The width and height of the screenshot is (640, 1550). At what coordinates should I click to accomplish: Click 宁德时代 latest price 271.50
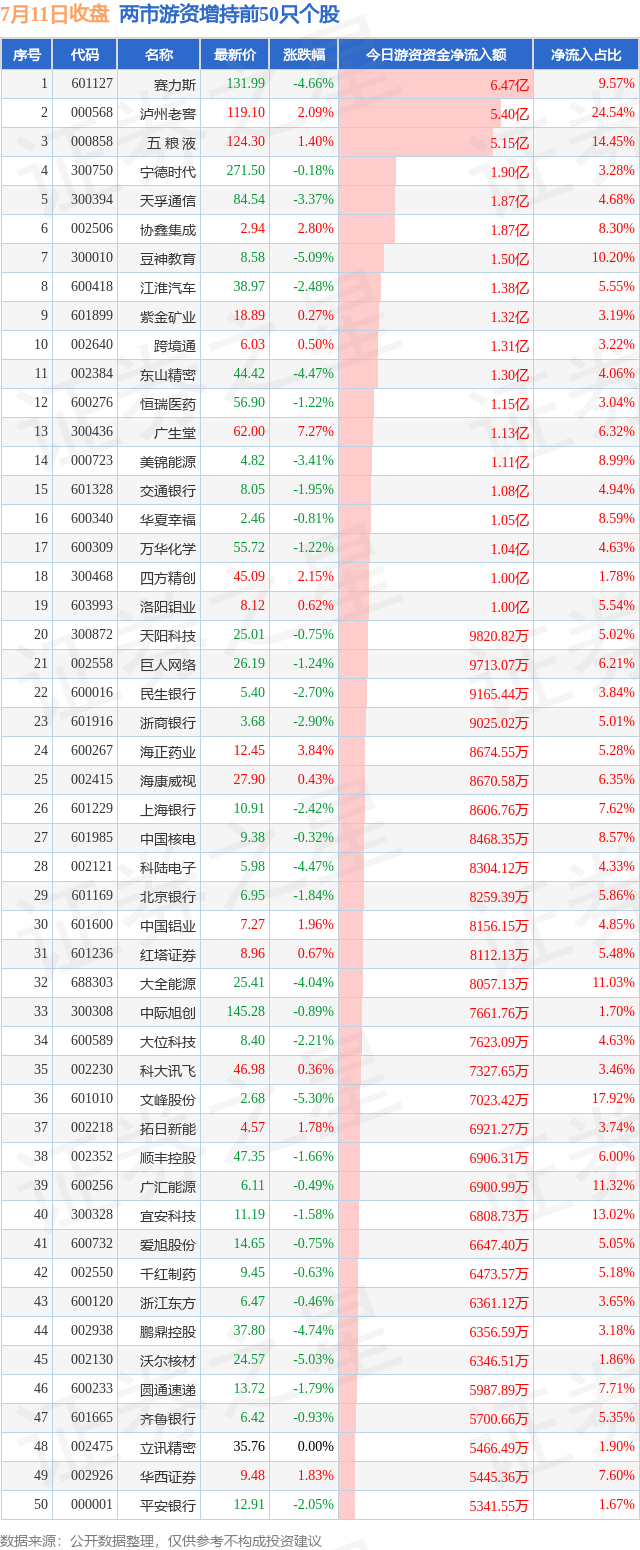pyautogui.click(x=246, y=171)
